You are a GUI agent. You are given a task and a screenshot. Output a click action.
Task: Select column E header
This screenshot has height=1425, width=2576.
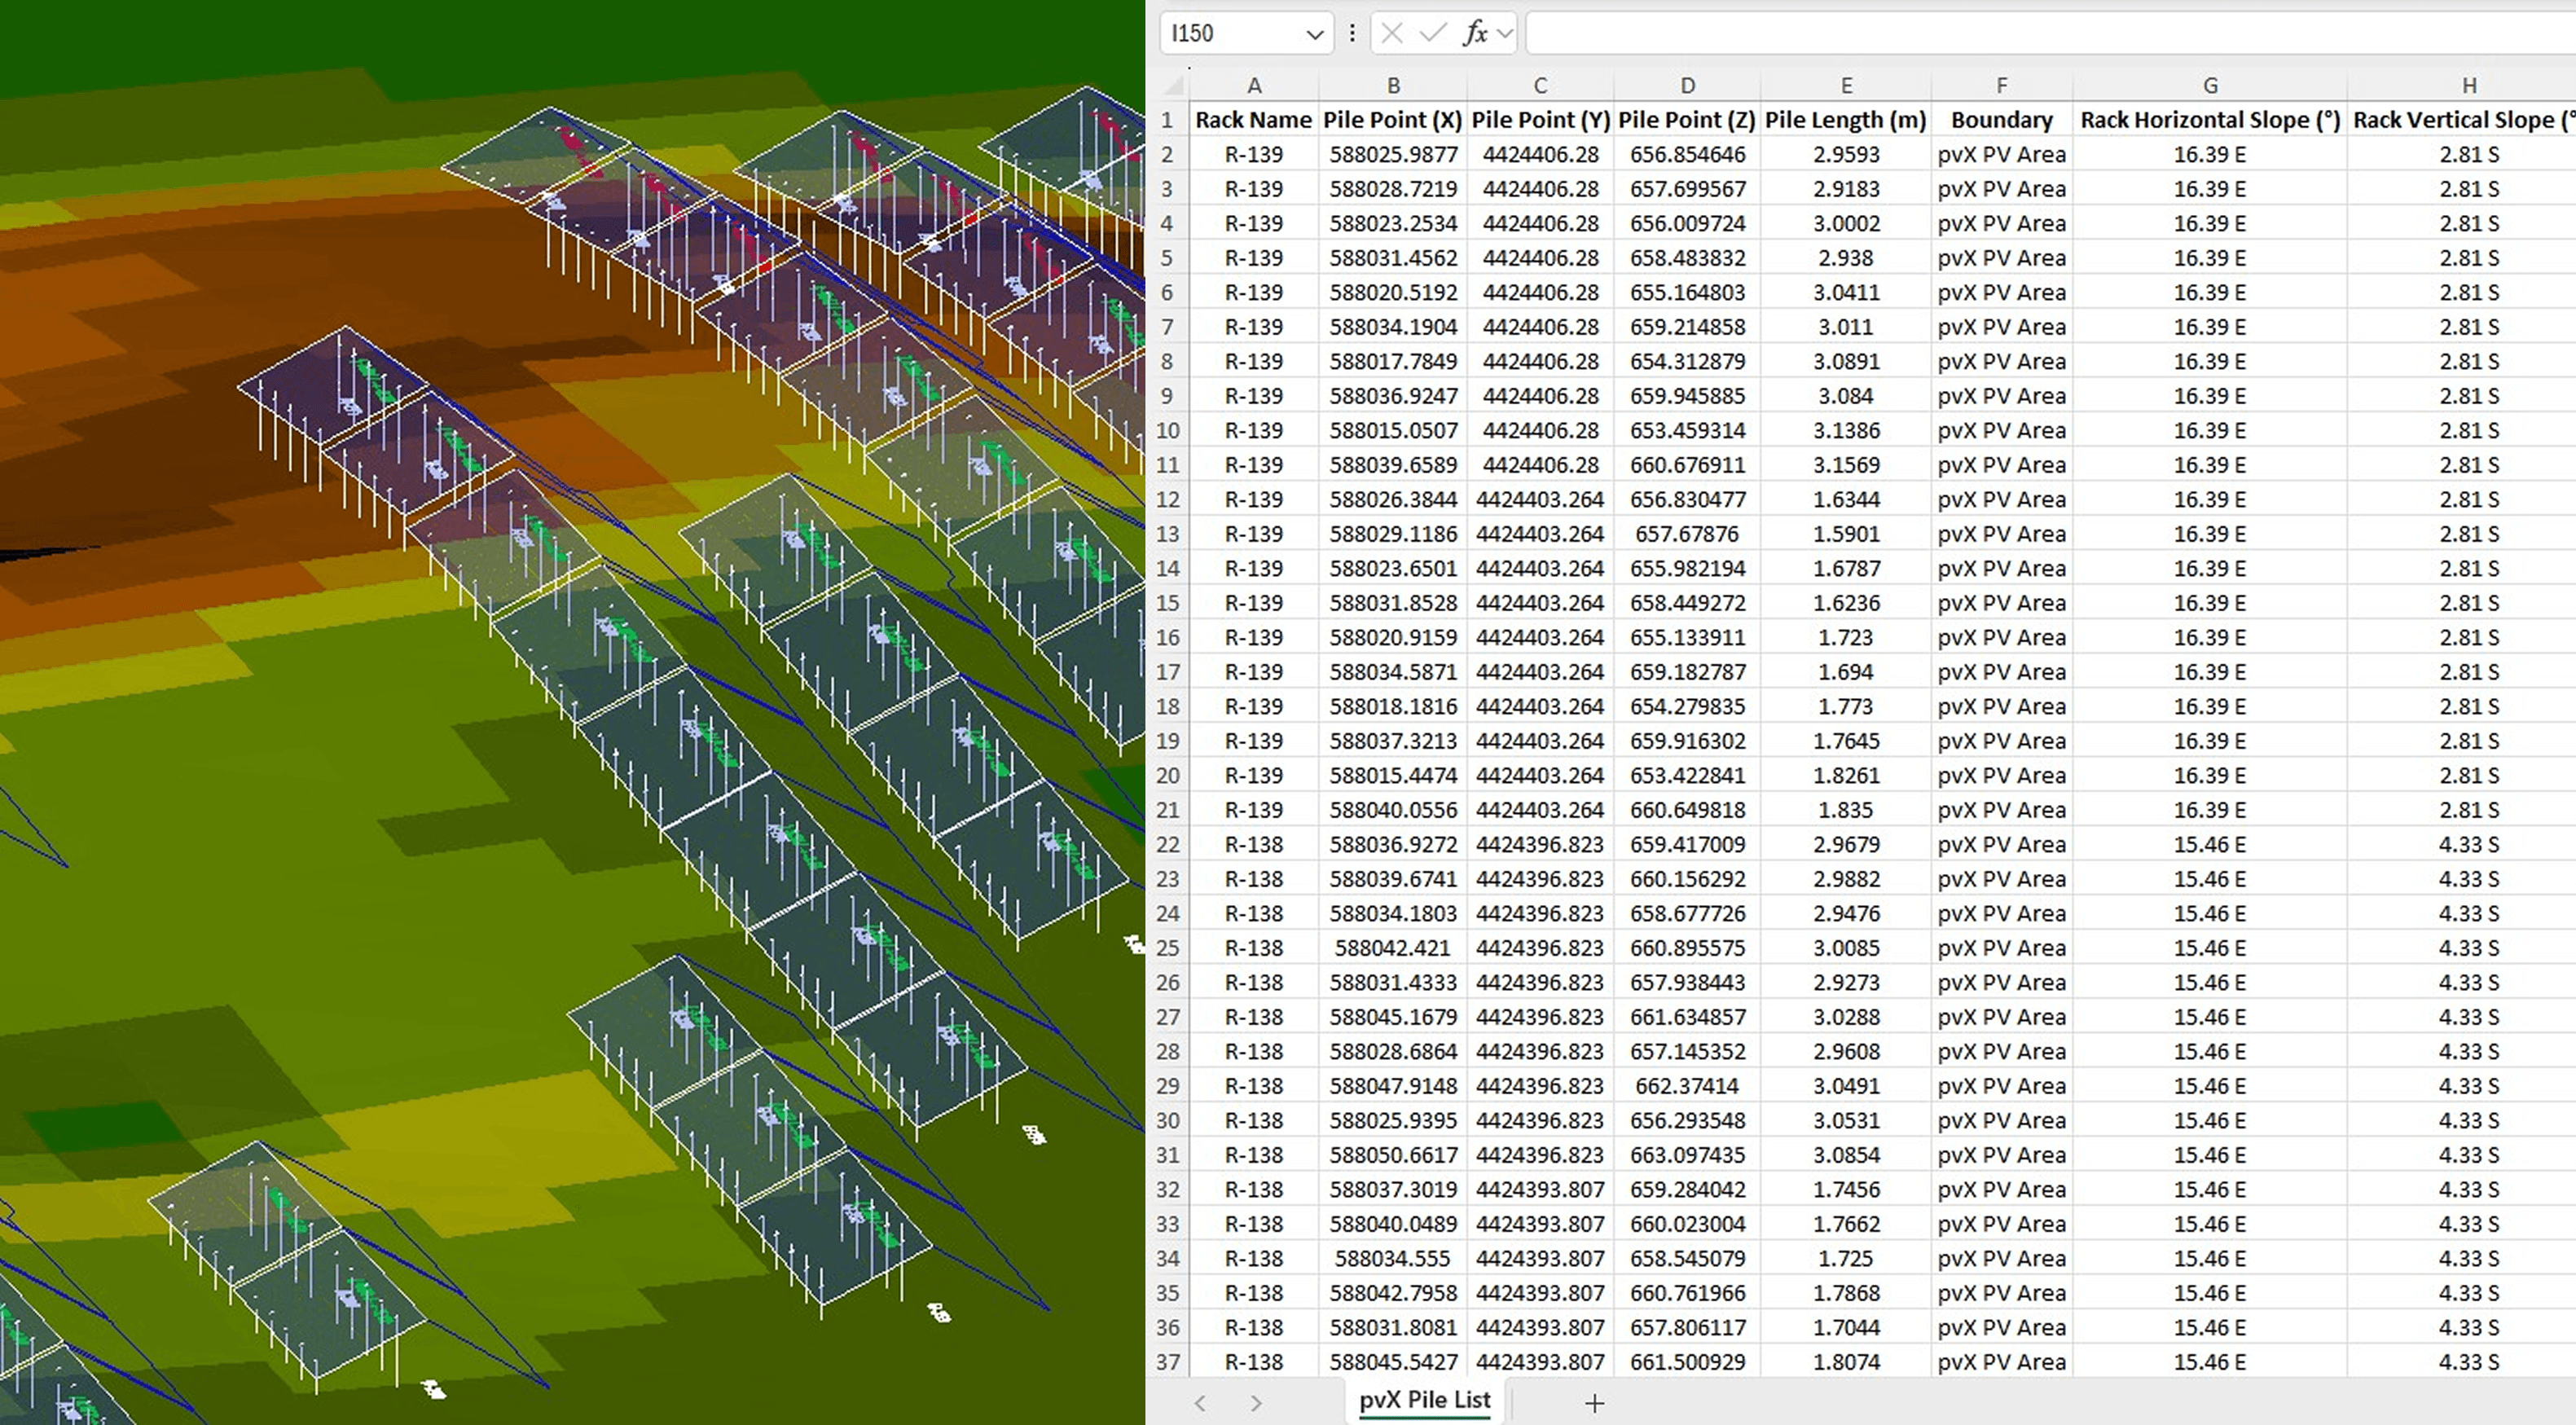point(1846,86)
